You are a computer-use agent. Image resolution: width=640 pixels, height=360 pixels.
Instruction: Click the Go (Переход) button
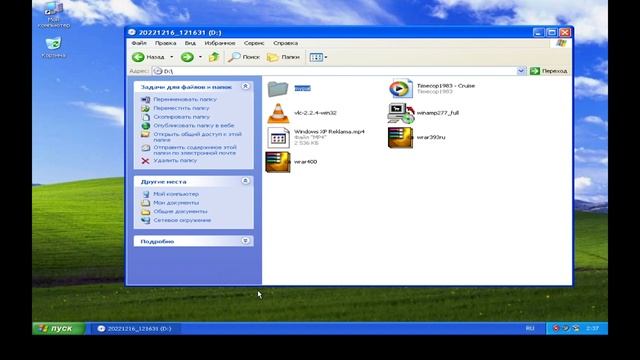[x=549, y=71]
